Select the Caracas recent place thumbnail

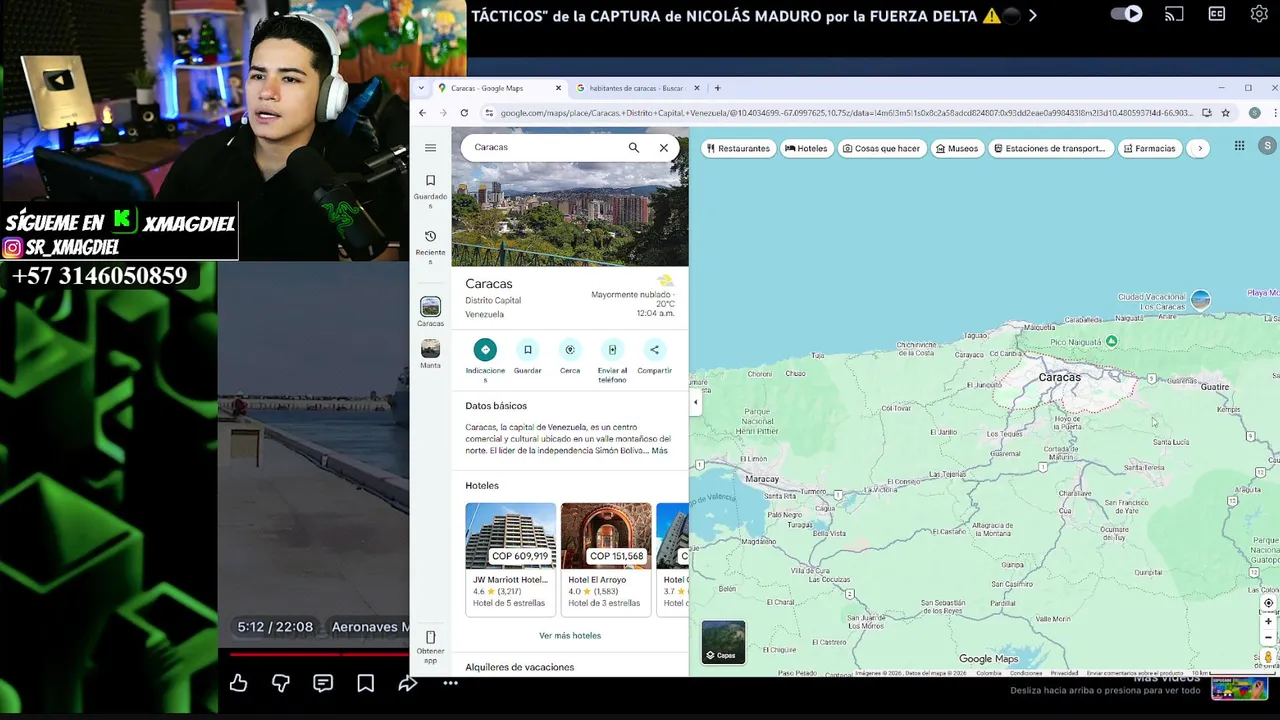tap(430, 312)
